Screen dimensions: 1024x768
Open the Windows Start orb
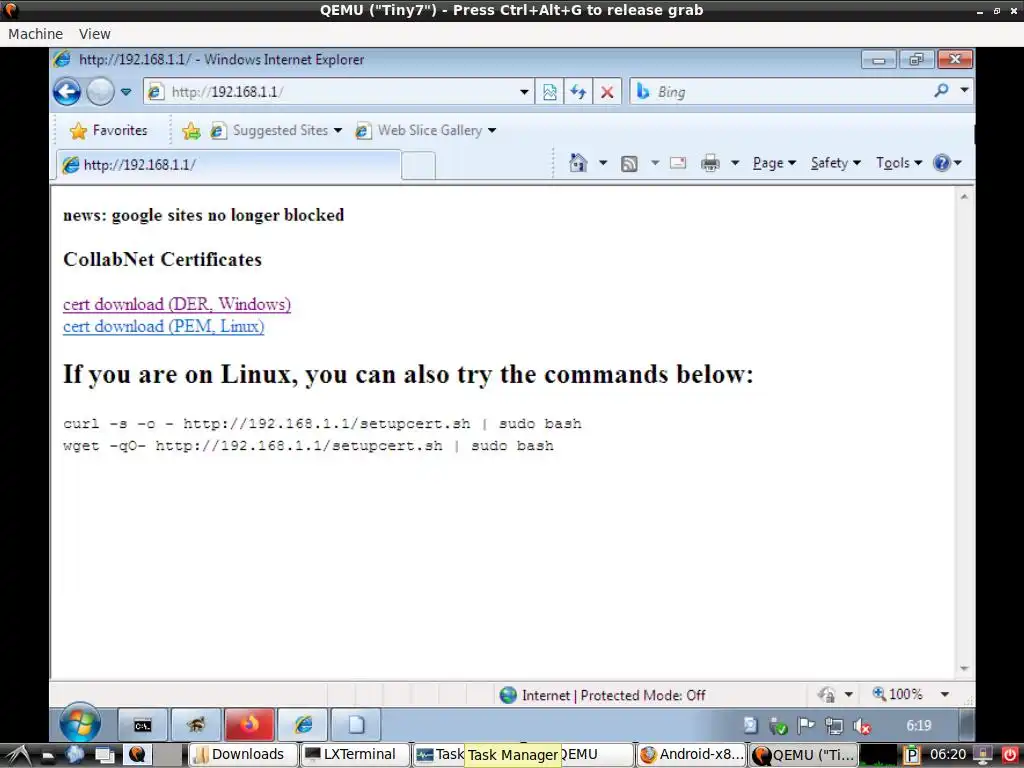click(x=80, y=724)
